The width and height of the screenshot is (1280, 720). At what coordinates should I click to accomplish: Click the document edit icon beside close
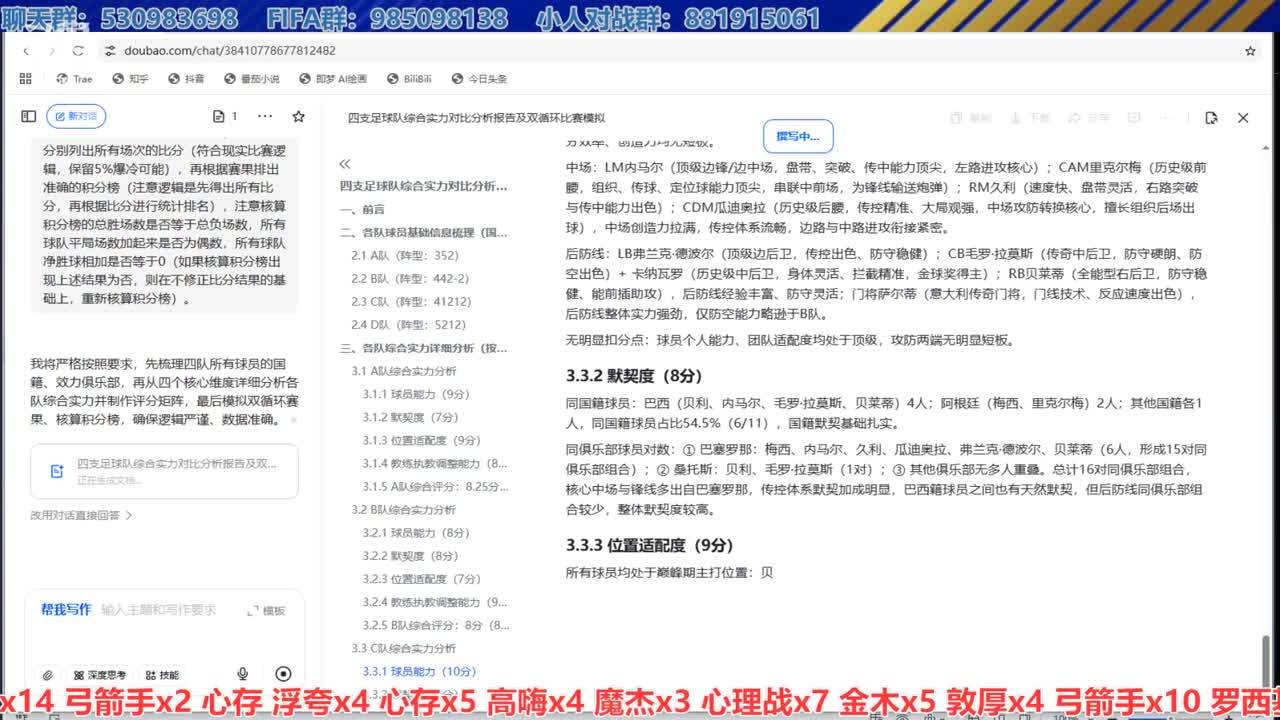click(x=1211, y=118)
